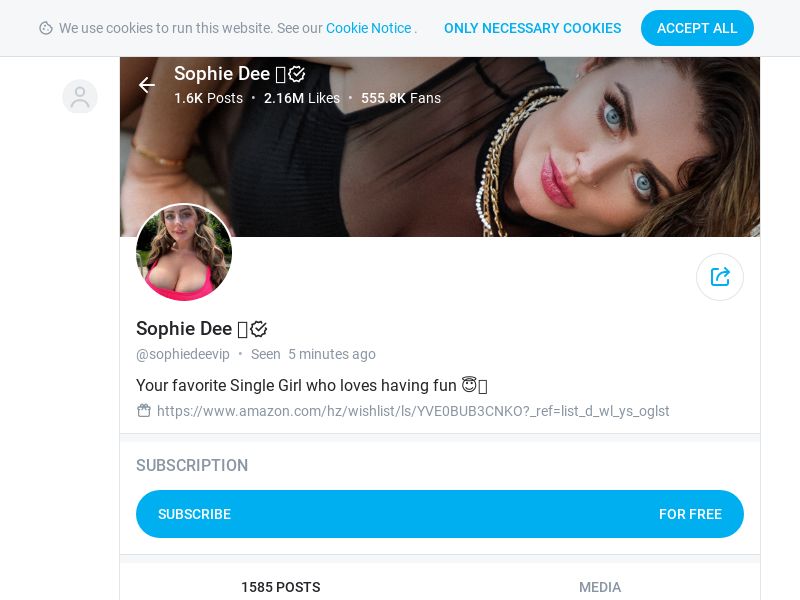Click the verified checkmark in the top header title
Screen dimensions: 800x600
point(297,73)
